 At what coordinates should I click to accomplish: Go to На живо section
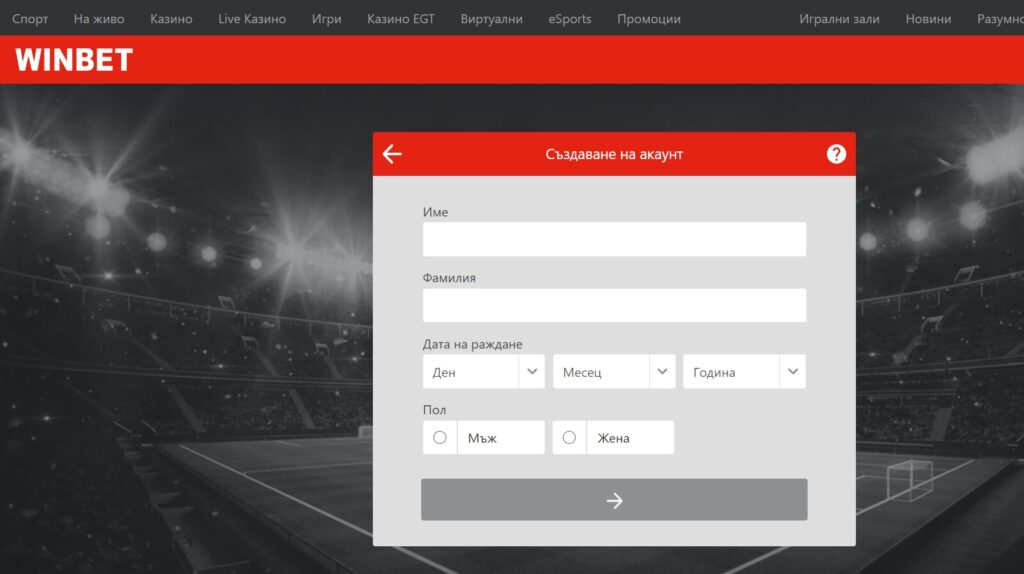click(99, 19)
